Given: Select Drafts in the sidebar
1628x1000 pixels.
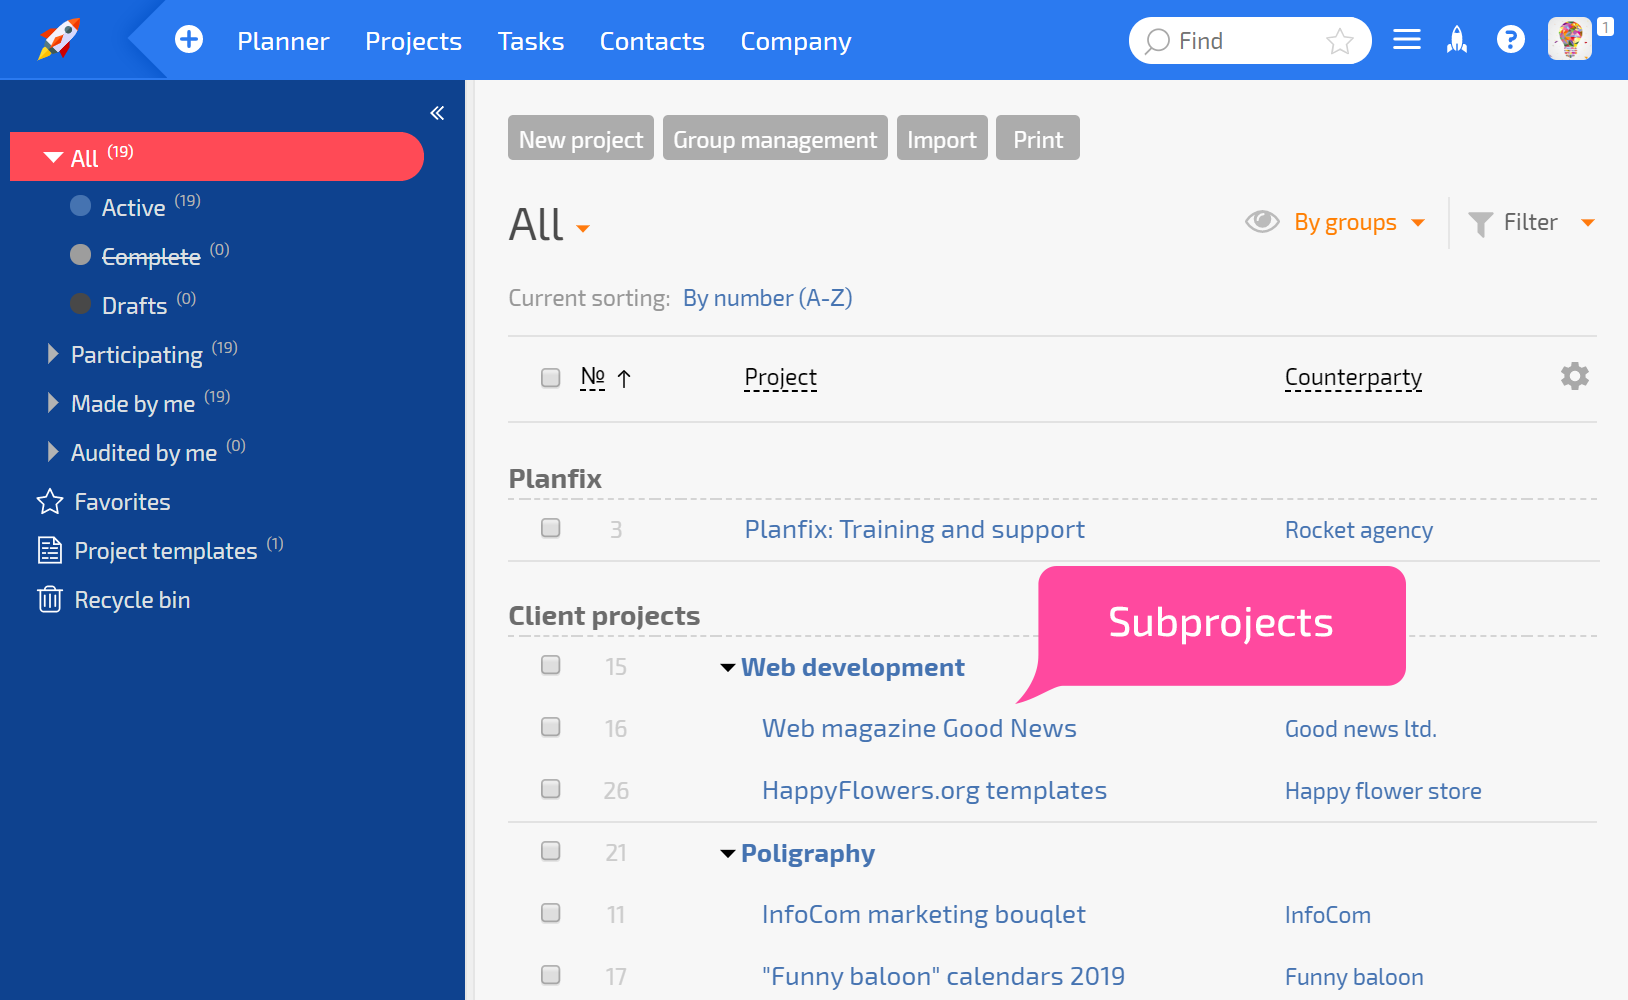Looking at the screenshot, I should [134, 305].
